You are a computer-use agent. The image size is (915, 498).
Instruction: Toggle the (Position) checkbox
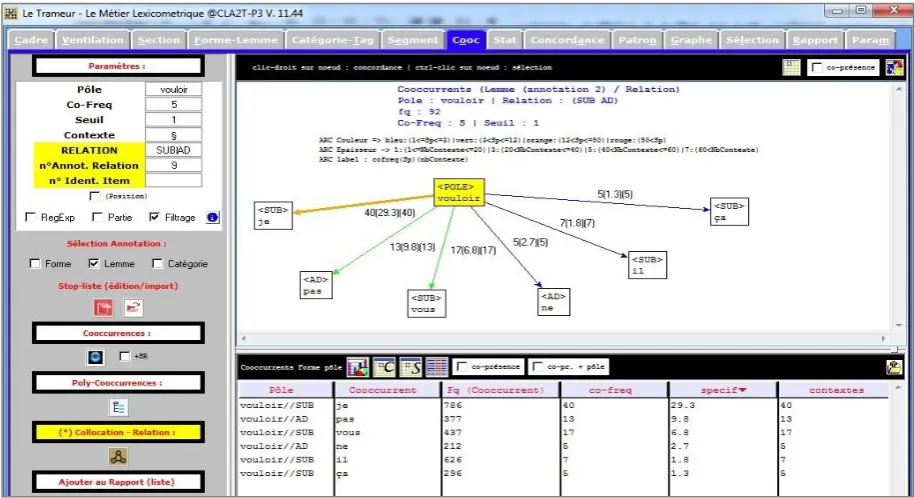click(x=95, y=196)
